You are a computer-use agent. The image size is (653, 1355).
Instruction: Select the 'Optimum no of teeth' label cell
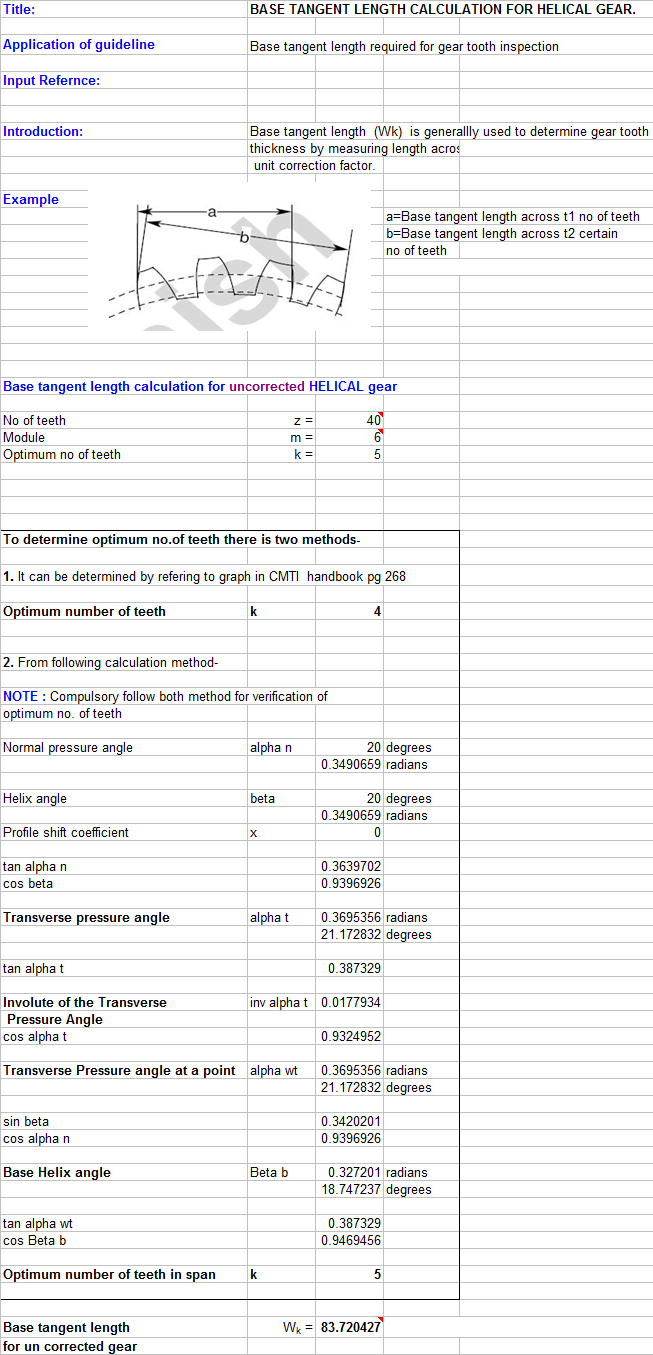pos(62,454)
